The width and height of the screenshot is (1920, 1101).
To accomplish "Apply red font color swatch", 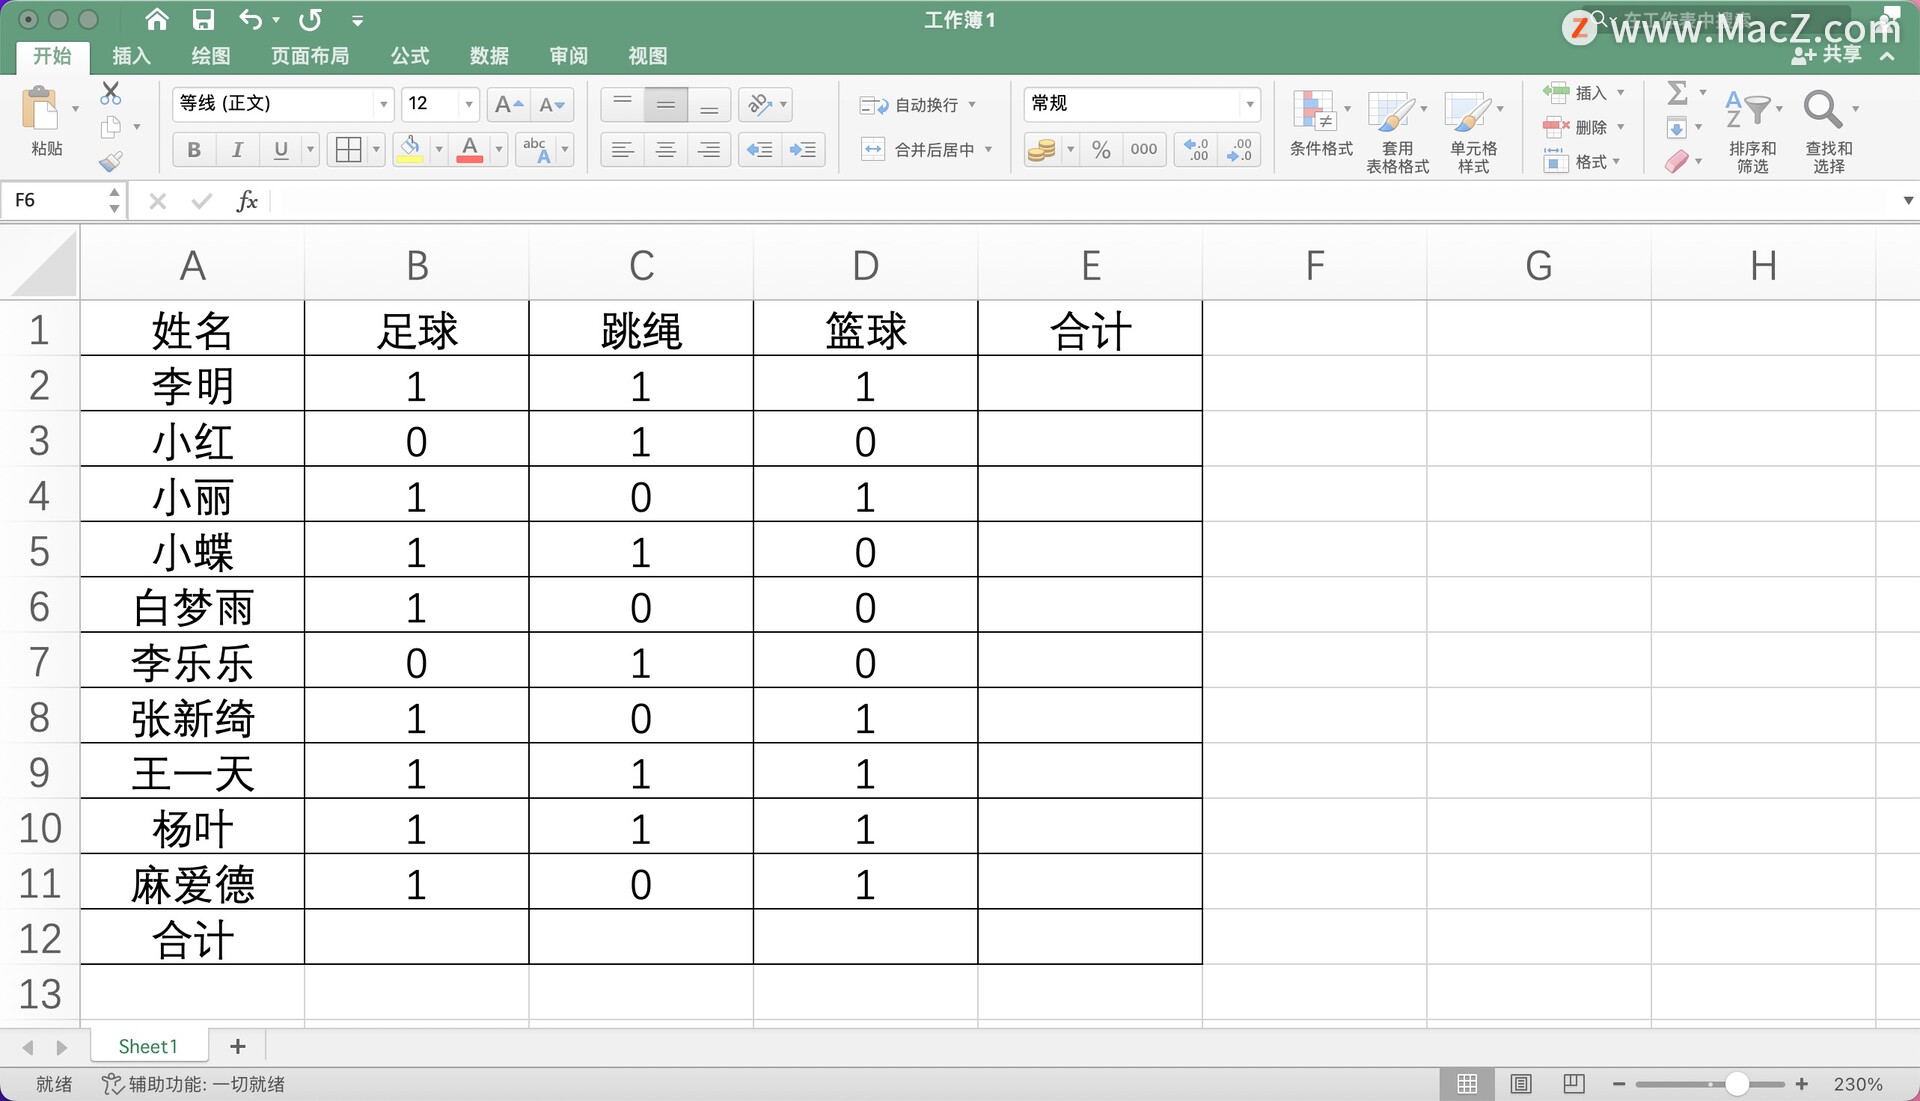I will click(470, 150).
